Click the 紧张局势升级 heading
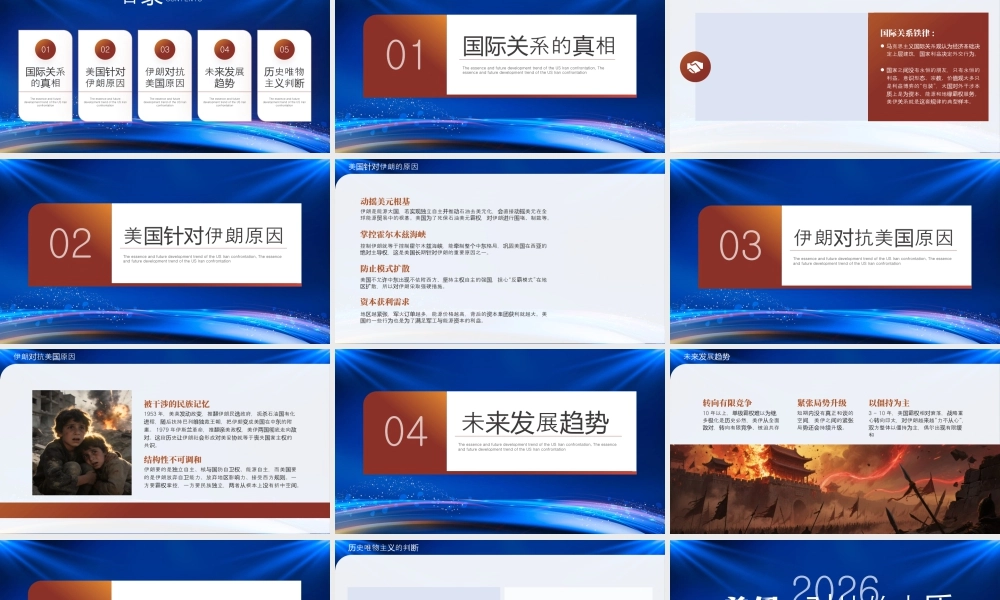Screen dimensions: 1000x600 pyautogui.click(x=821, y=403)
